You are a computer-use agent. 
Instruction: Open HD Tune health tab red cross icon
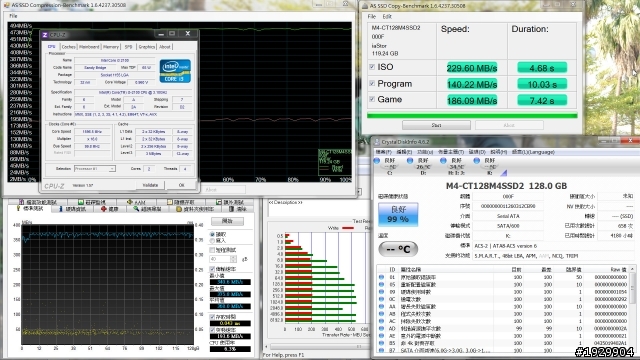104,209
